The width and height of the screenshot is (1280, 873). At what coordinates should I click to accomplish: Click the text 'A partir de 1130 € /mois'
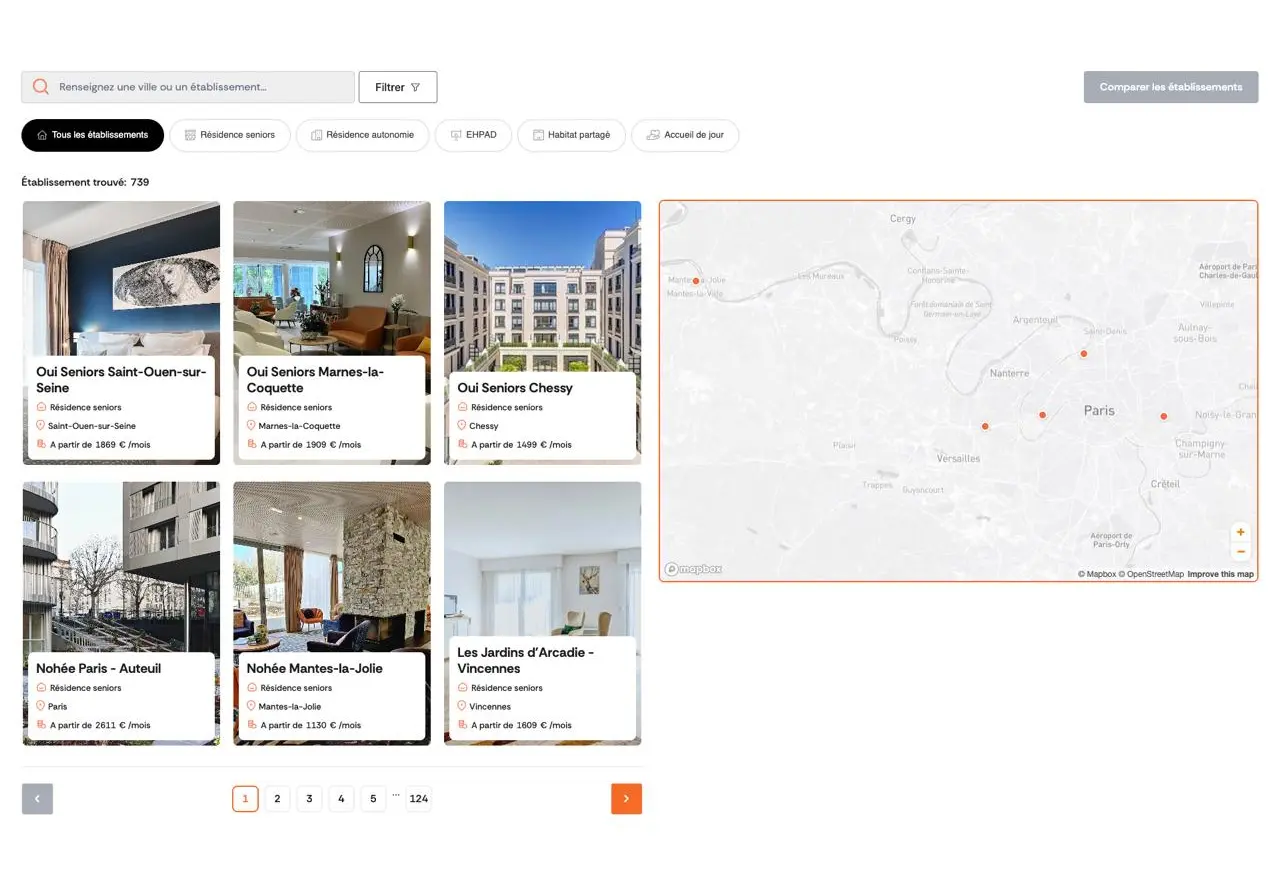click(311, 725)
